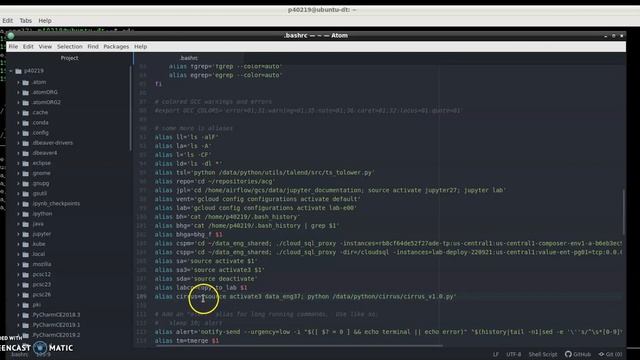Open the Tabs menu in terminal window
The width and height of the screenshot is (640, 360).
(x=26, y=20)
